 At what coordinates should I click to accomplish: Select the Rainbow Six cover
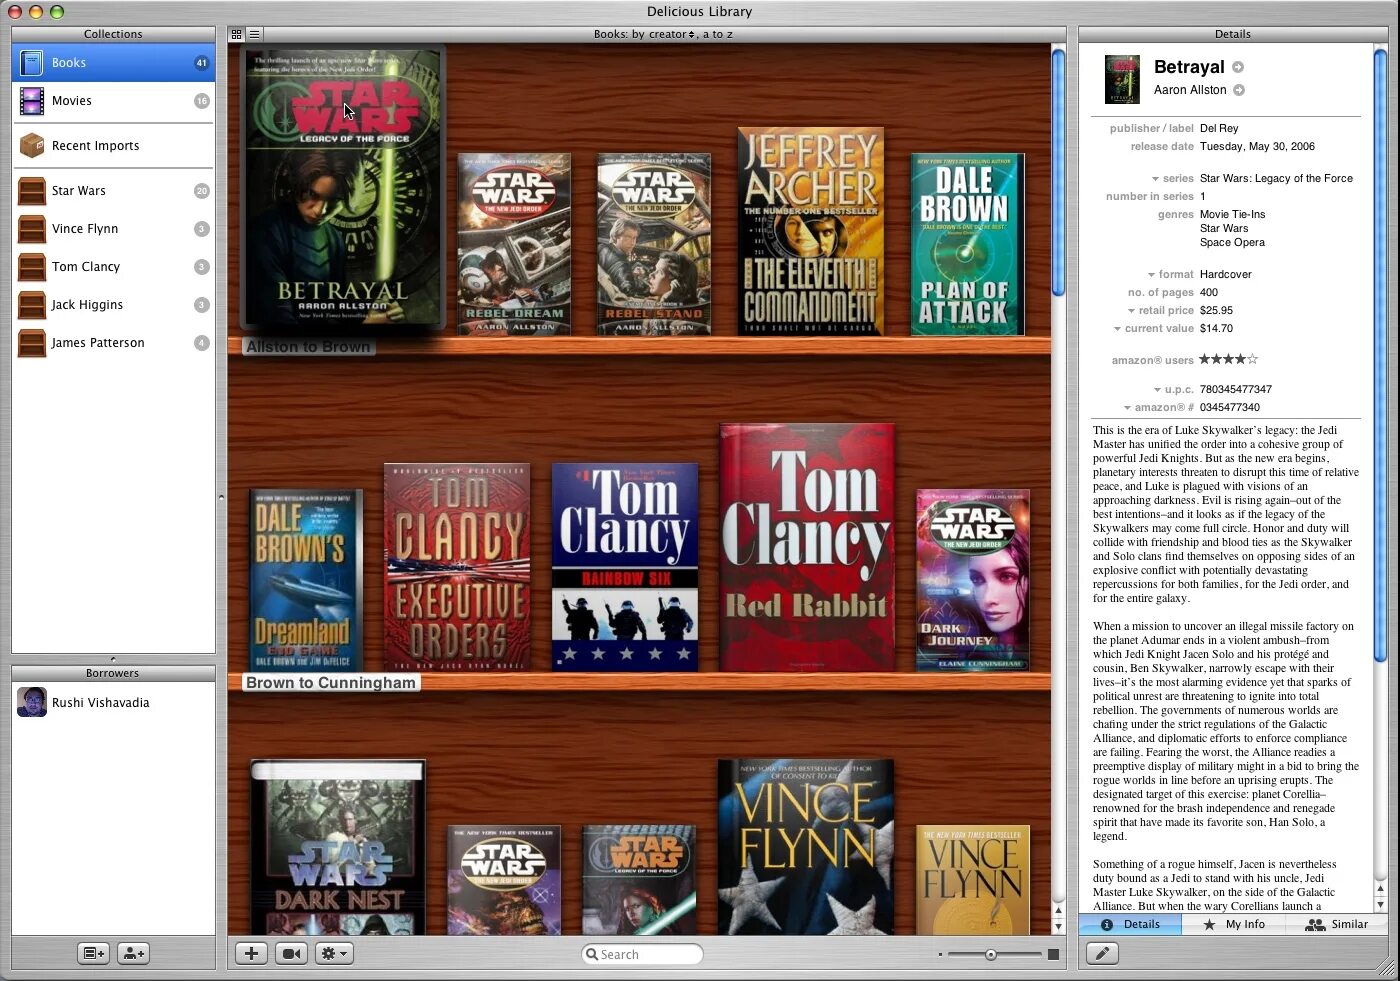[x=625, y=567]
